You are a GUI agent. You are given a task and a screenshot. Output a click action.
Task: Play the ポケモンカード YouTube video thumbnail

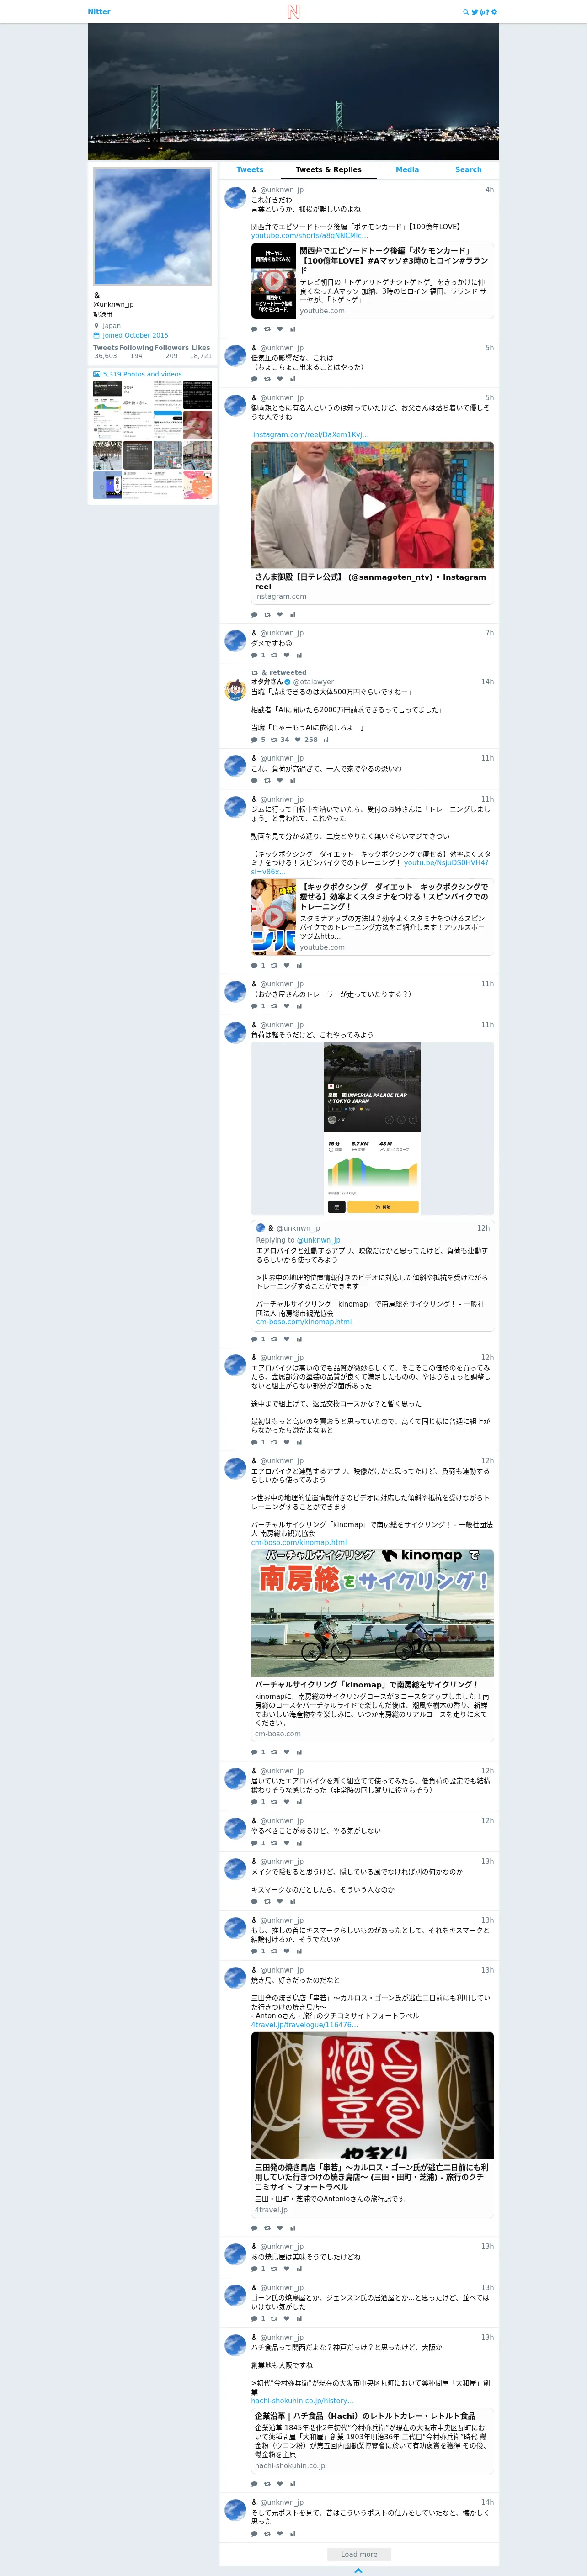pyautogui.click(x=273, y=281)
